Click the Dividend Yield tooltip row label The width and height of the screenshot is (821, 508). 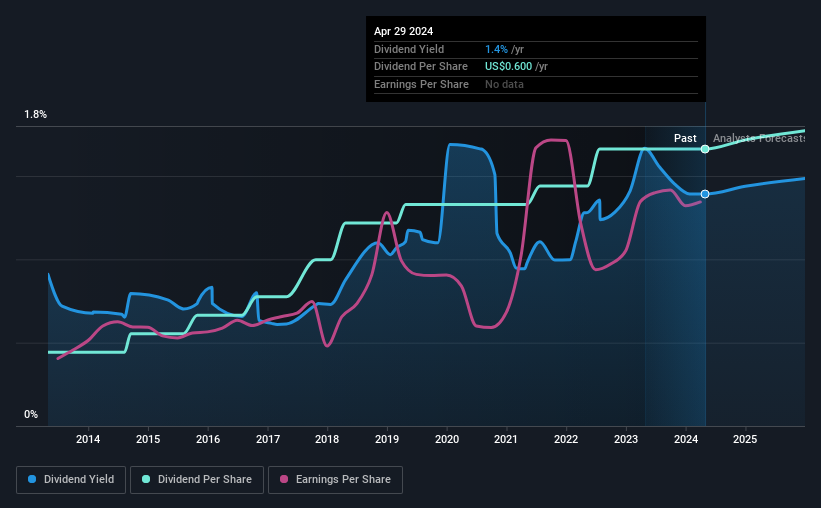click(409, 49)
